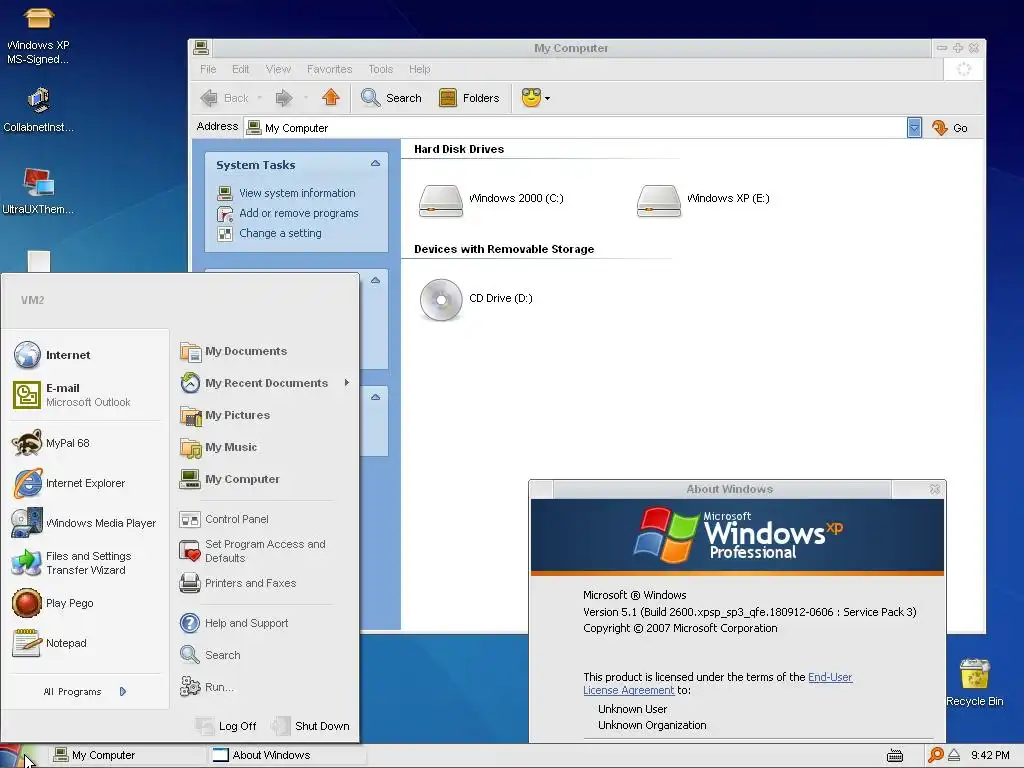Expand the Address bar dropdown
Viewport: 1024px width, 768px height.
click(914, 127)
